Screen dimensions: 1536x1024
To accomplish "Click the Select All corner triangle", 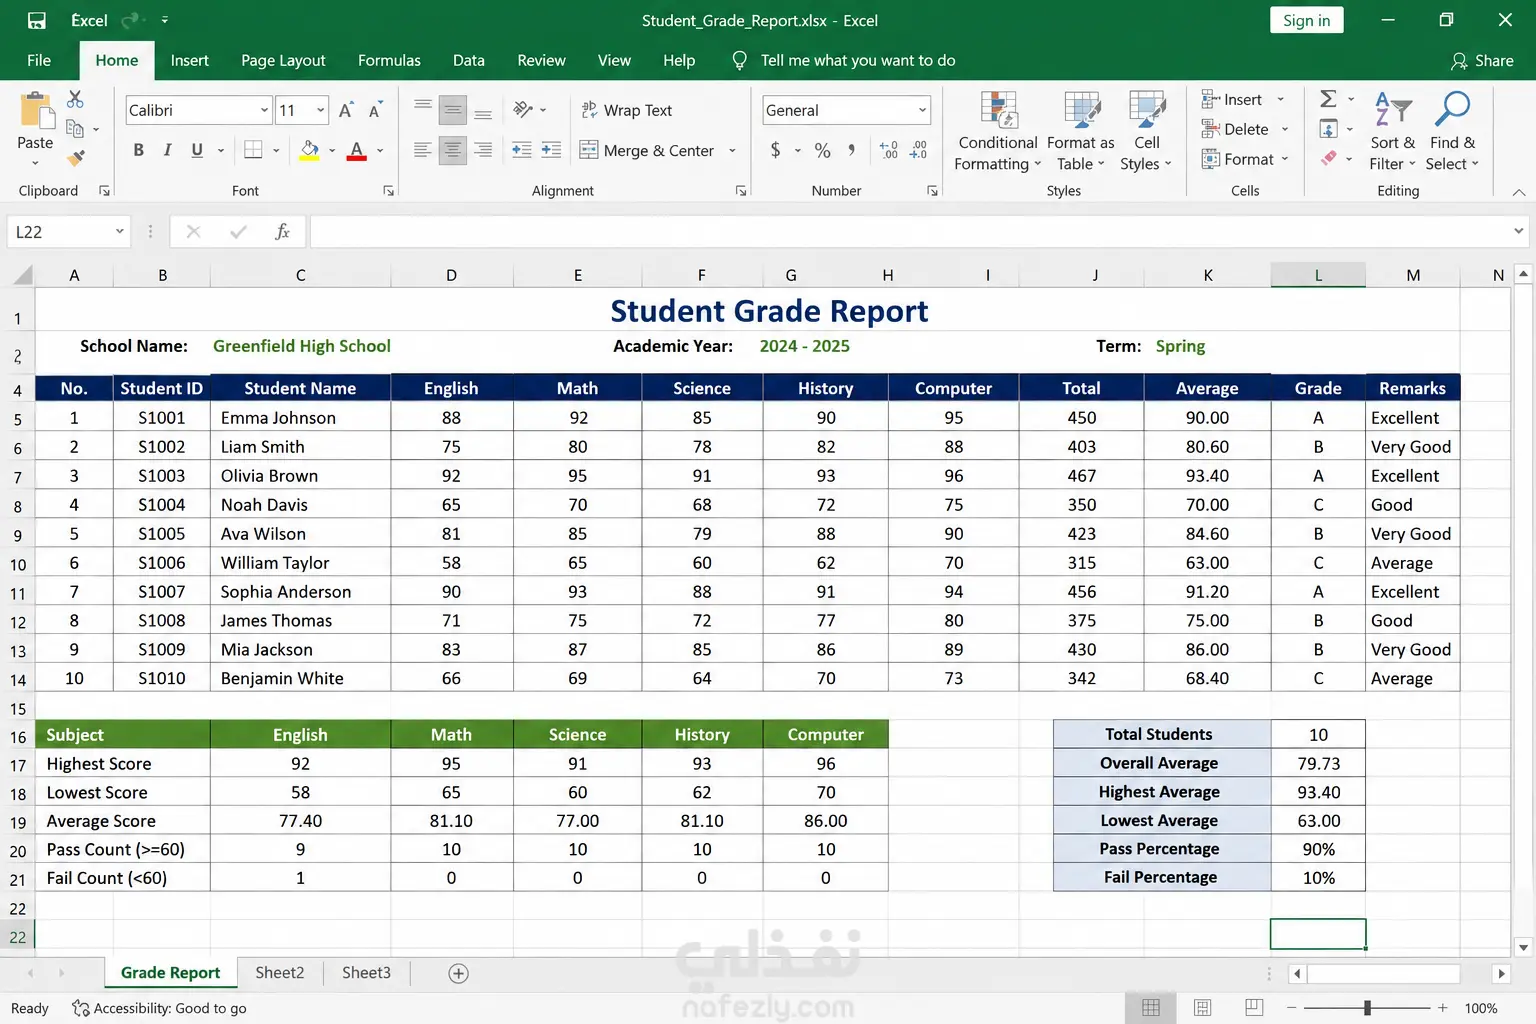I will (x=21, y=275).
